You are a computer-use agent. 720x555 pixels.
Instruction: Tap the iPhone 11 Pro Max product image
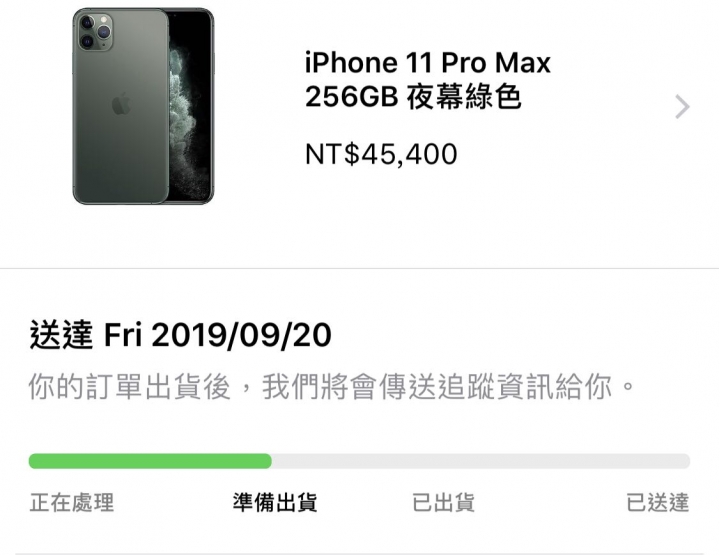(x=143, y=106)
